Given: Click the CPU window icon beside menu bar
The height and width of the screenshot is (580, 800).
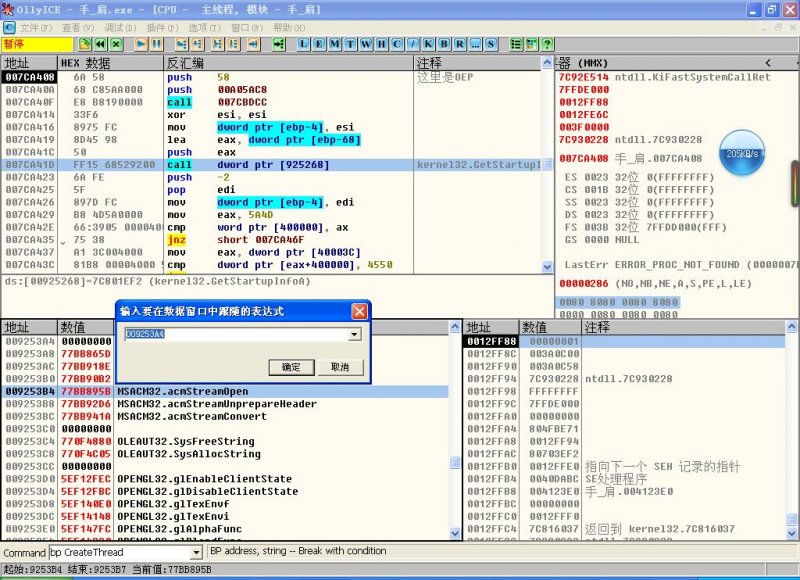Looking at the screenshot, I should [9, 28].
